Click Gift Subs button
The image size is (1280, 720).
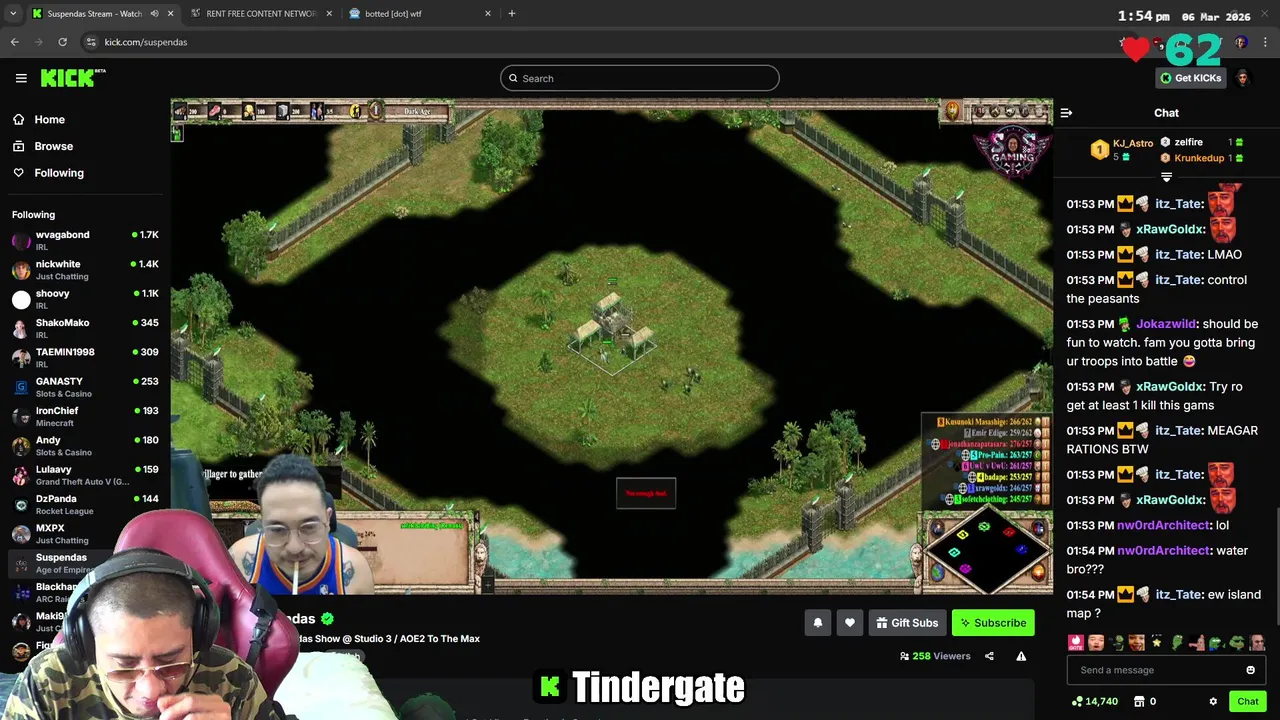tap(907, 623)
